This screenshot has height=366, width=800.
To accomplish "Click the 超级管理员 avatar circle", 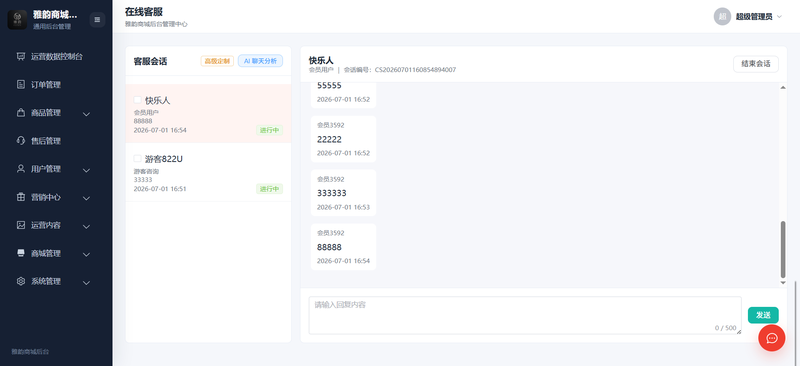I will tap(722, 16).
